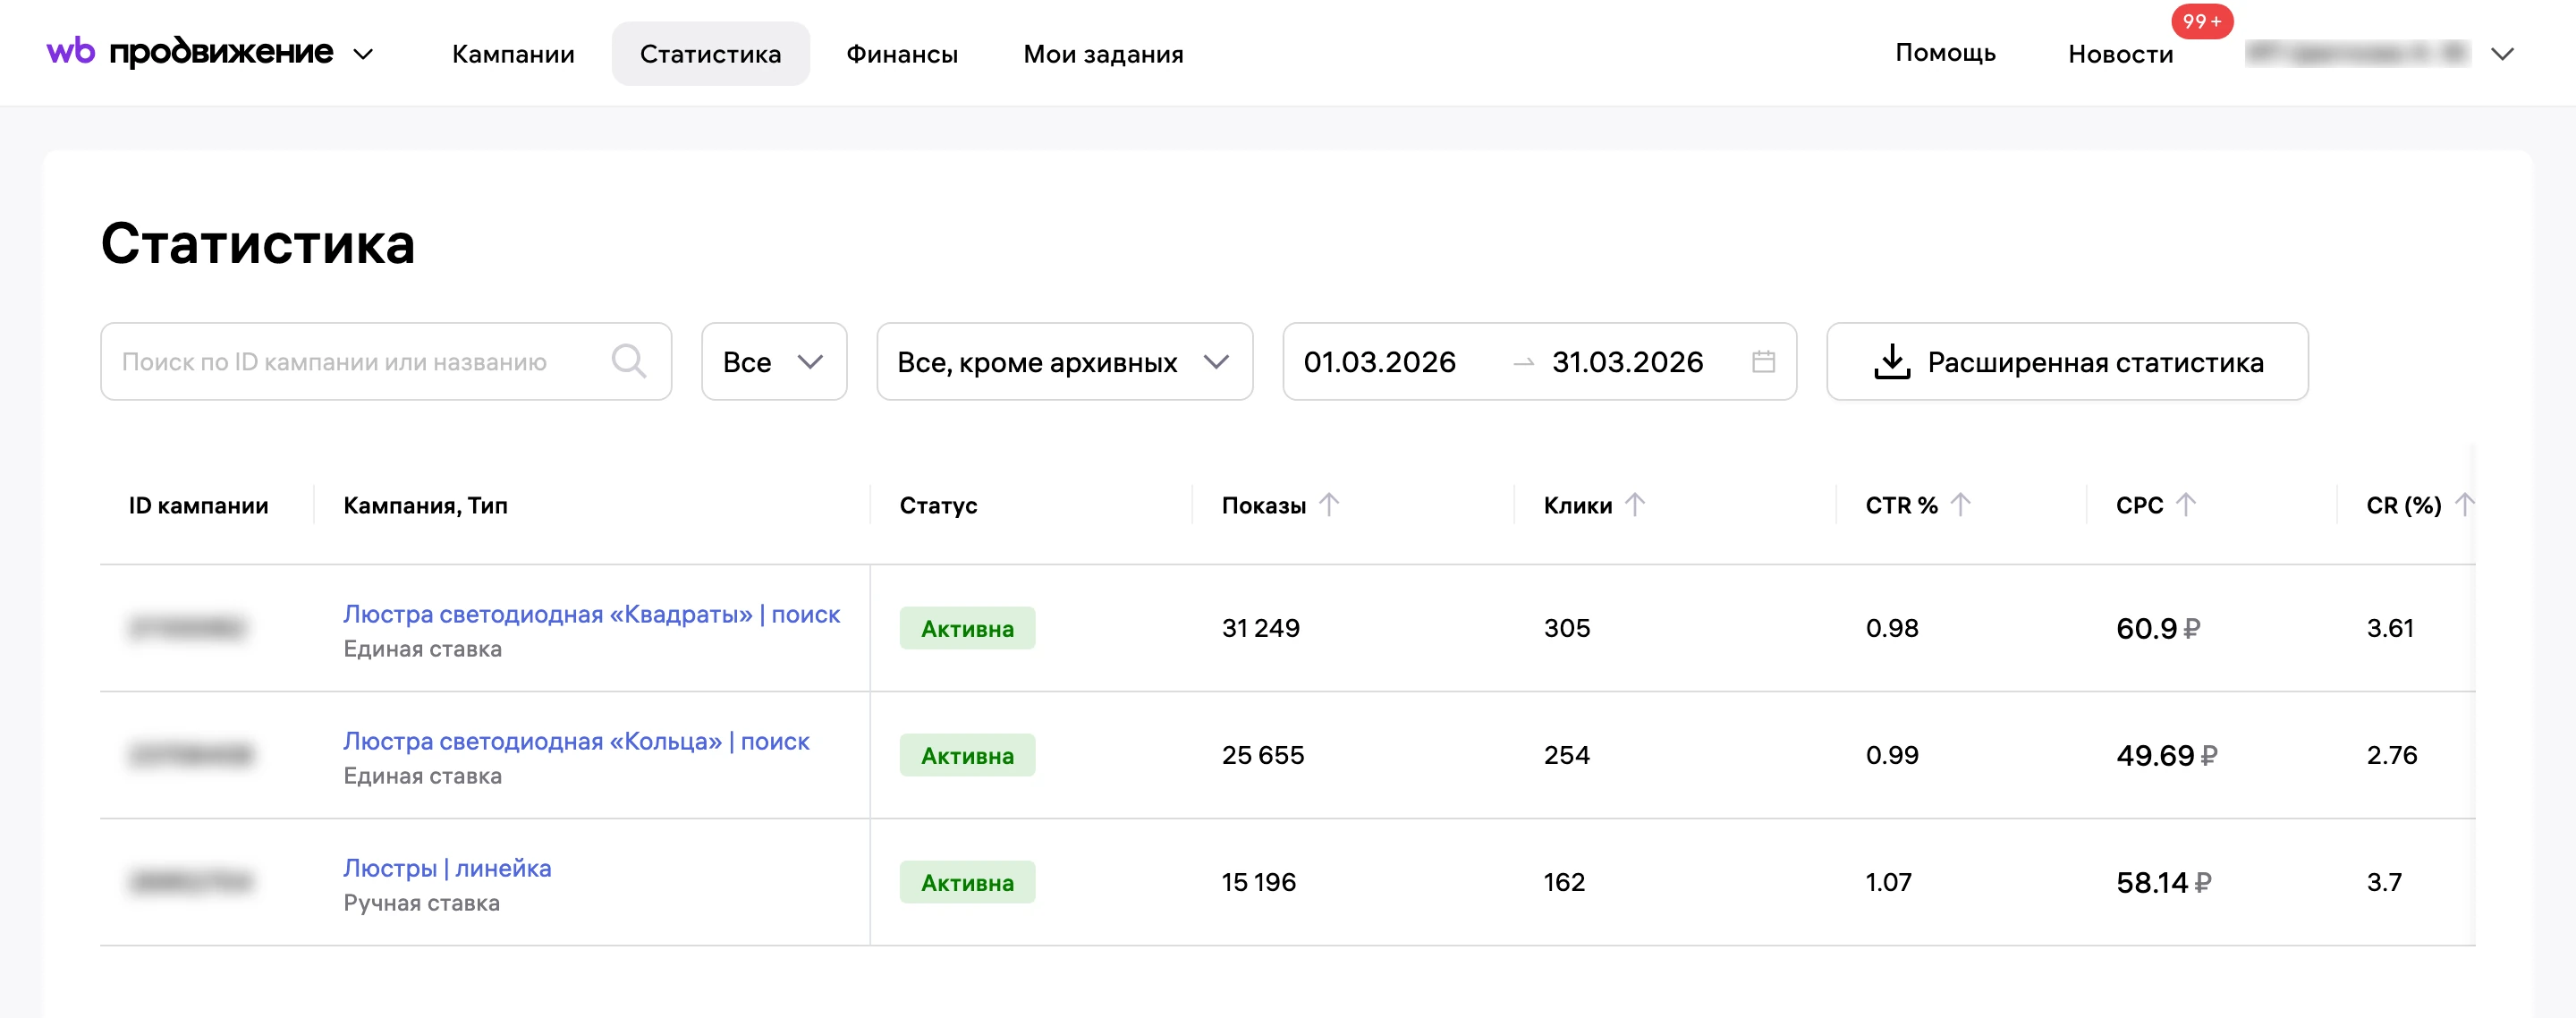
Task: Open the Помощь link
Action: coord(1945,53)
